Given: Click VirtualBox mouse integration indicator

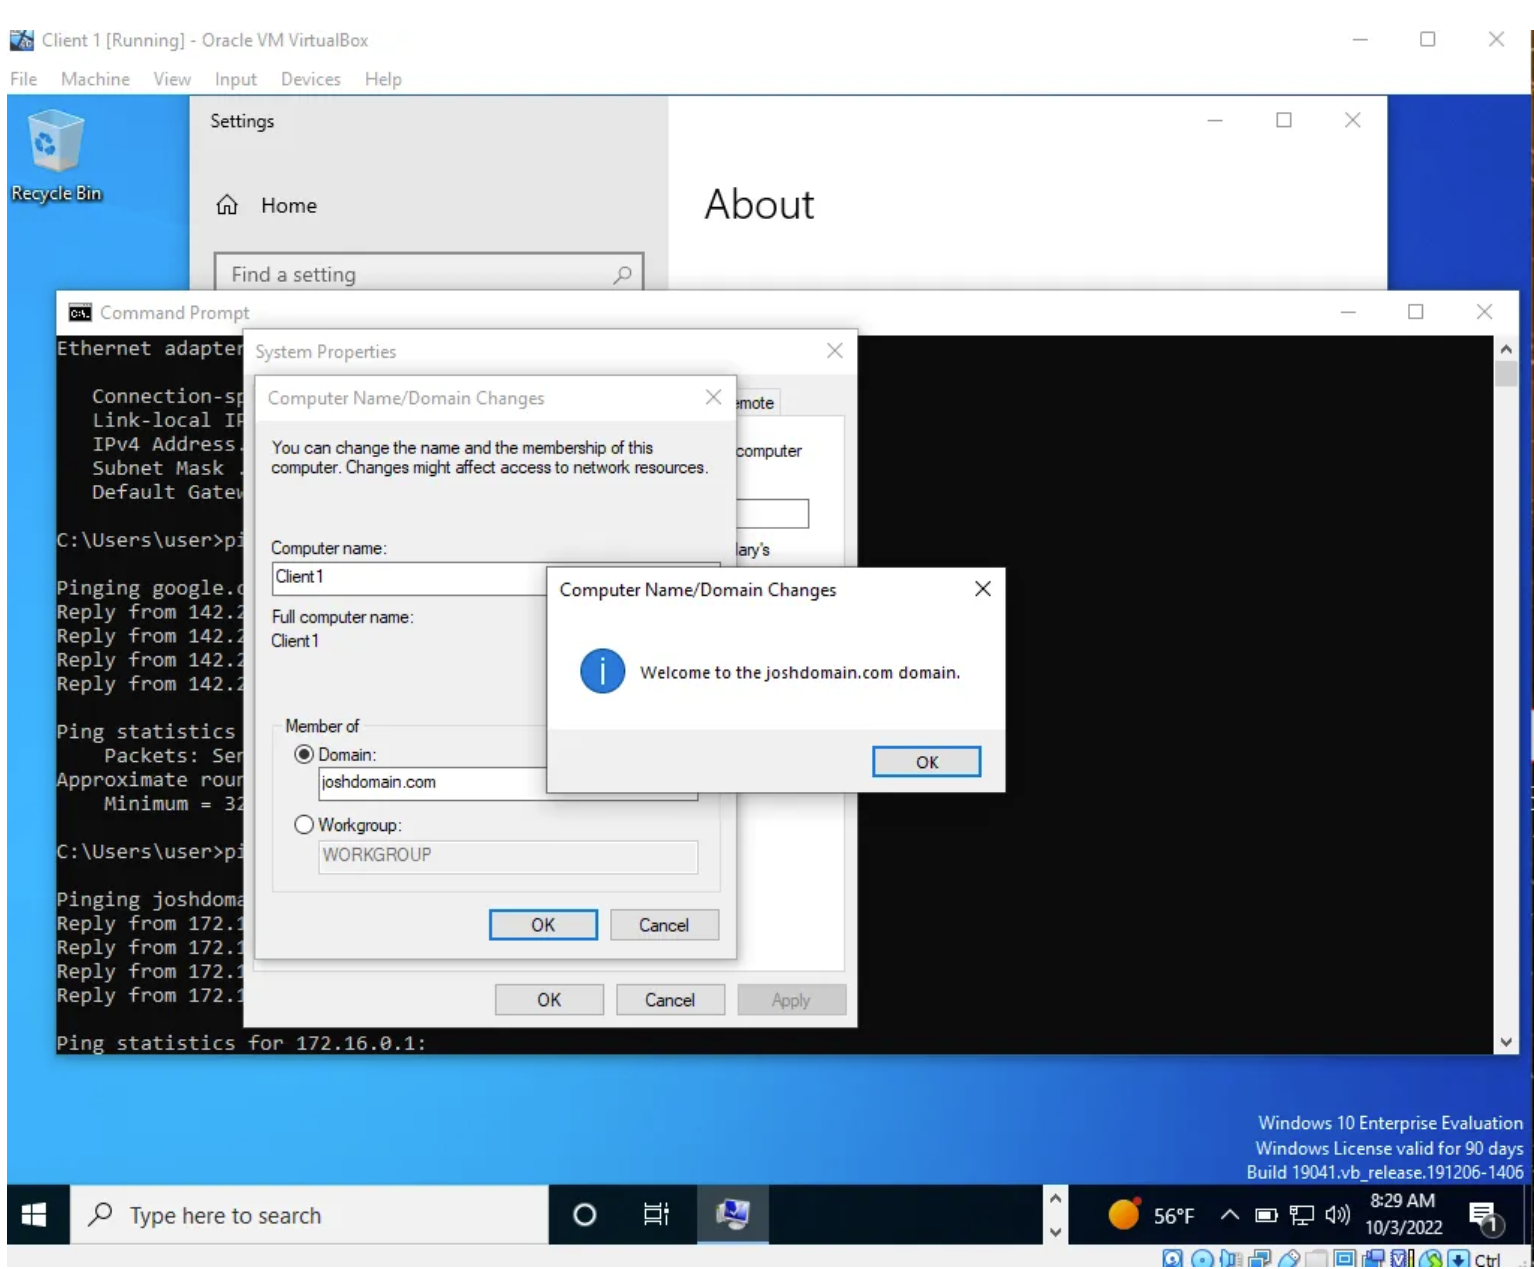Looking at the screenshot, I should [1431, 1259].
